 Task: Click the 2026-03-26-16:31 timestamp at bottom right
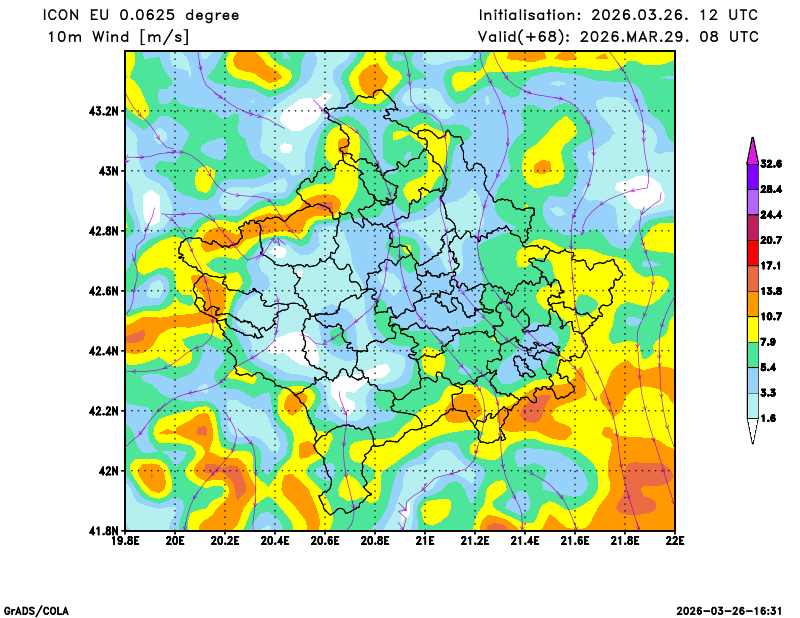point(730,610)
